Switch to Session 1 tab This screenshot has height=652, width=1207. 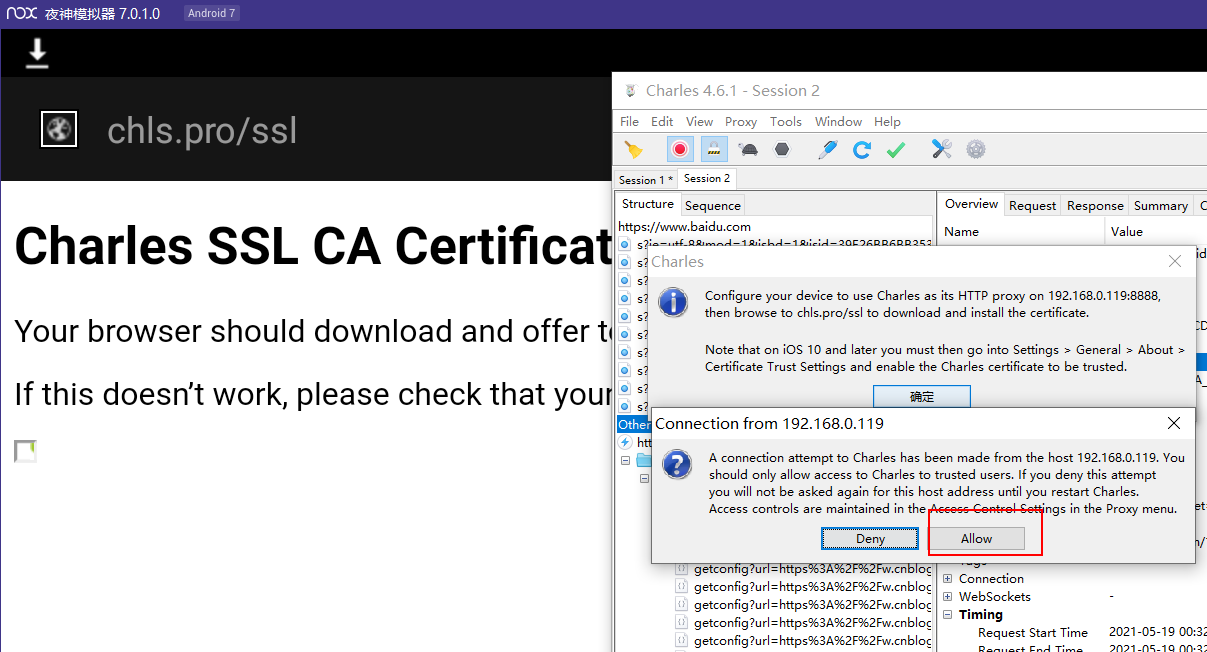tap(645, 180)
